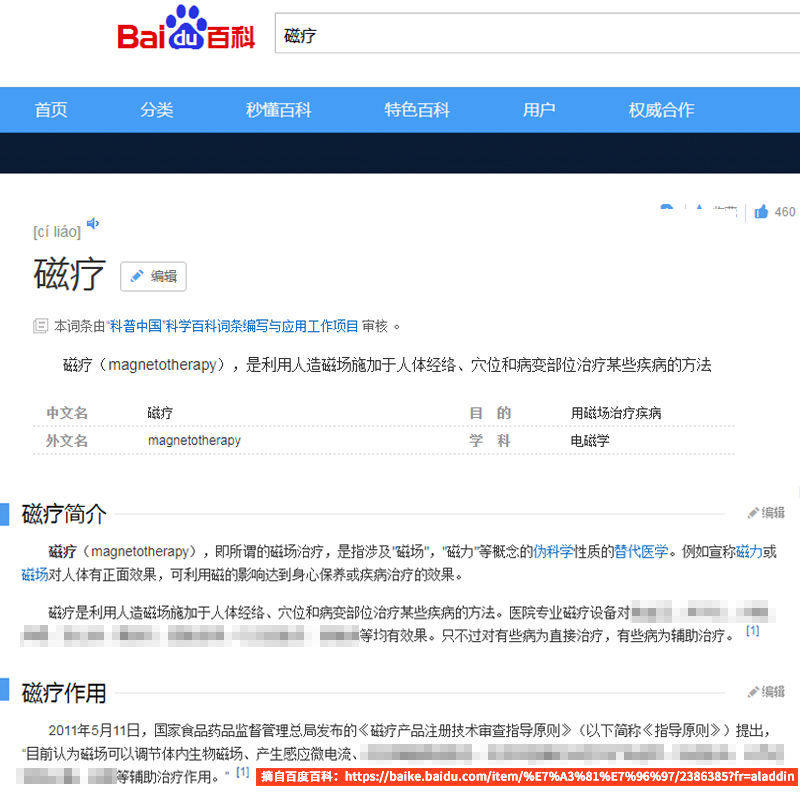The image size is (800, 800).
Task: Open the 权威合作 nav item
Action: pyautogui.click(x=661, y=110)
